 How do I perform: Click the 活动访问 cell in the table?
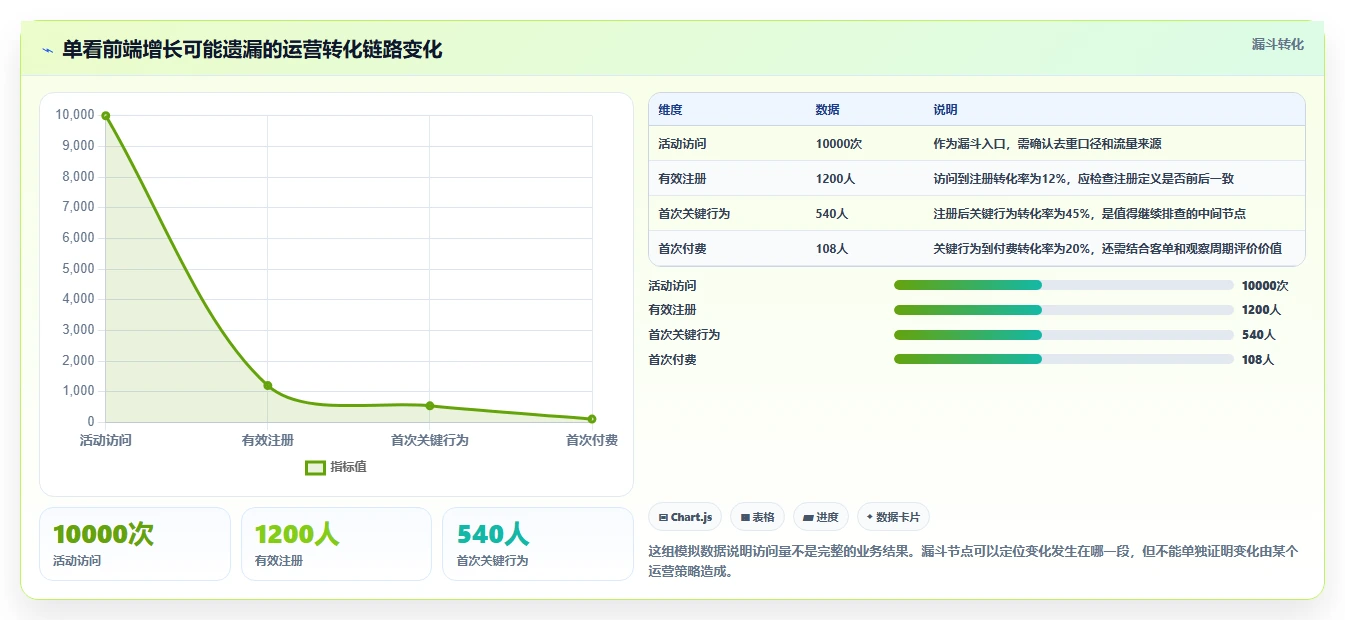pos(682,144)
